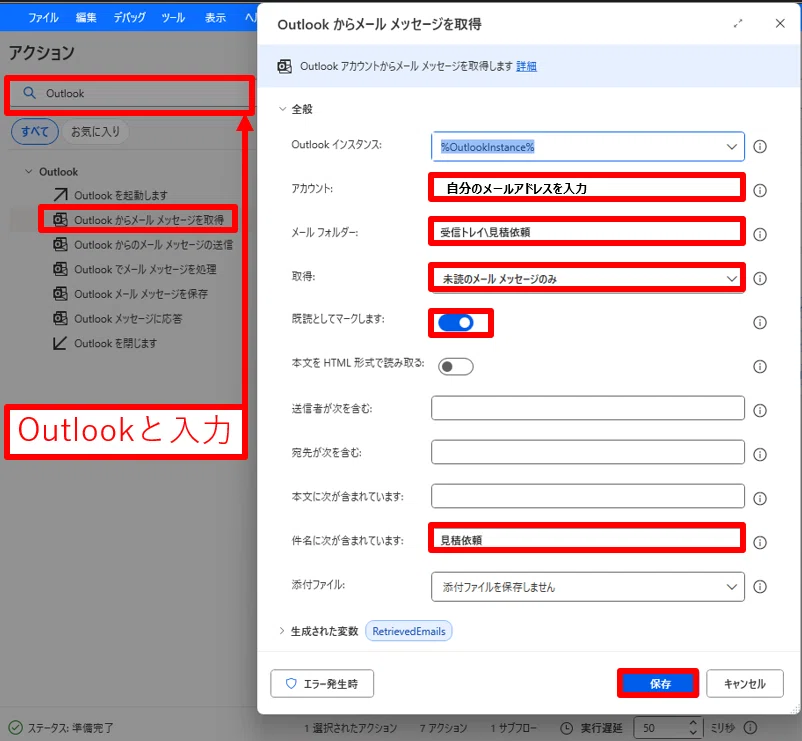Viewport: 802px width, 741px height.
Task: Click info icon for アカウント field
Action: [760, 190]
